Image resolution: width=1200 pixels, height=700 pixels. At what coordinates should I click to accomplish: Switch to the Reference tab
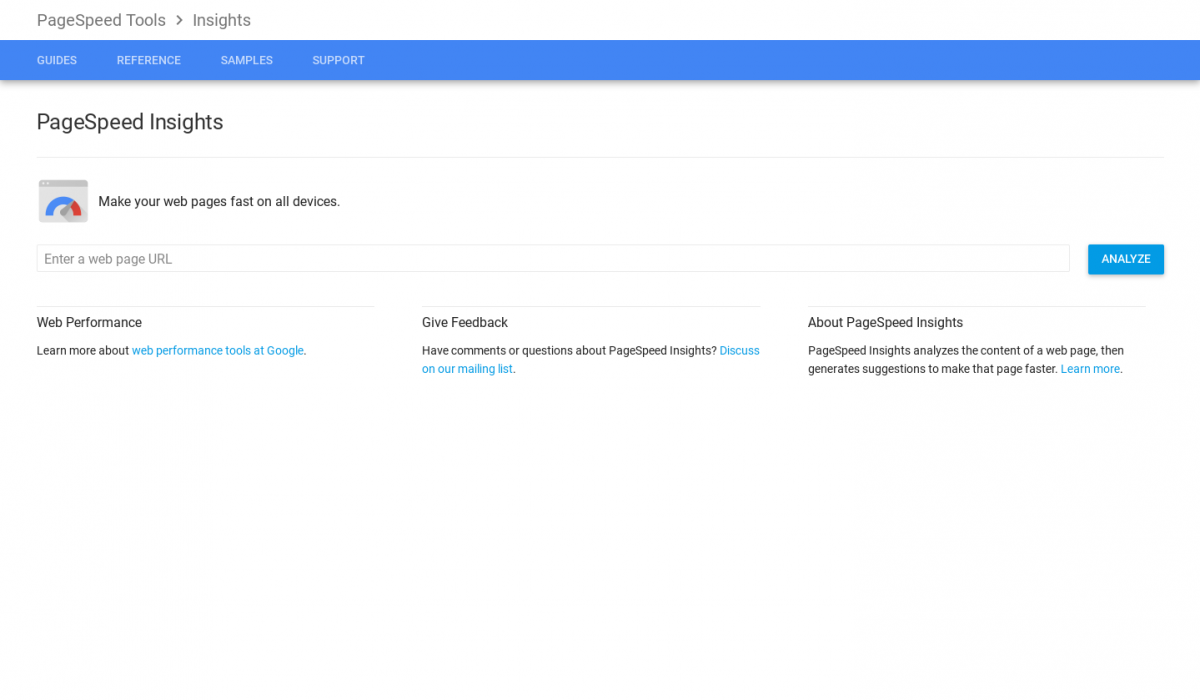(x=149, y=60)
